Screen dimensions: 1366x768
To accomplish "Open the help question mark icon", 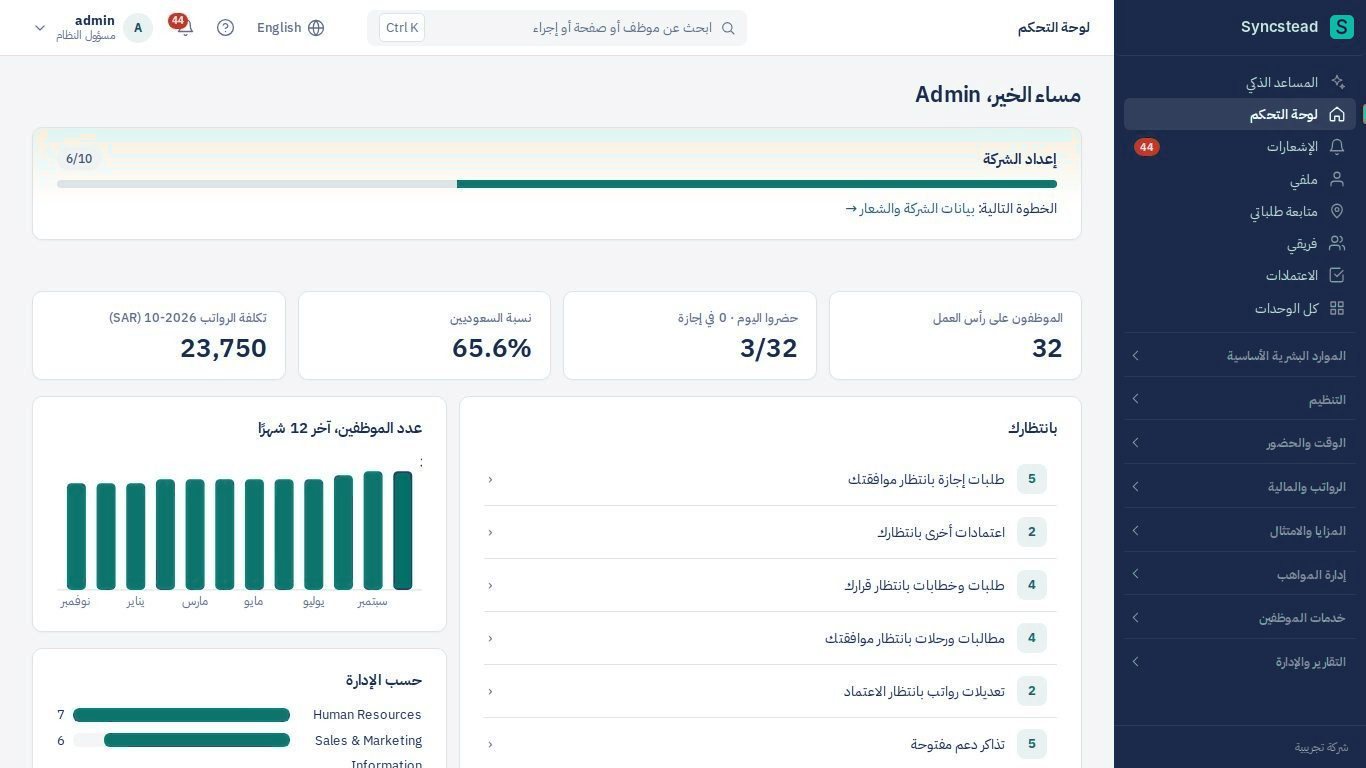I will click(x=225, y=28).
